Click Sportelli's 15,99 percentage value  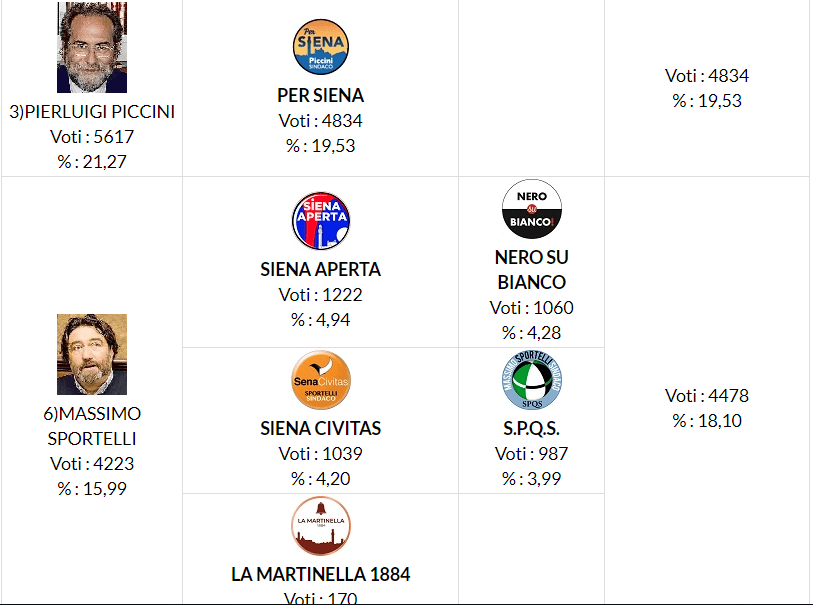click(92, 489)
